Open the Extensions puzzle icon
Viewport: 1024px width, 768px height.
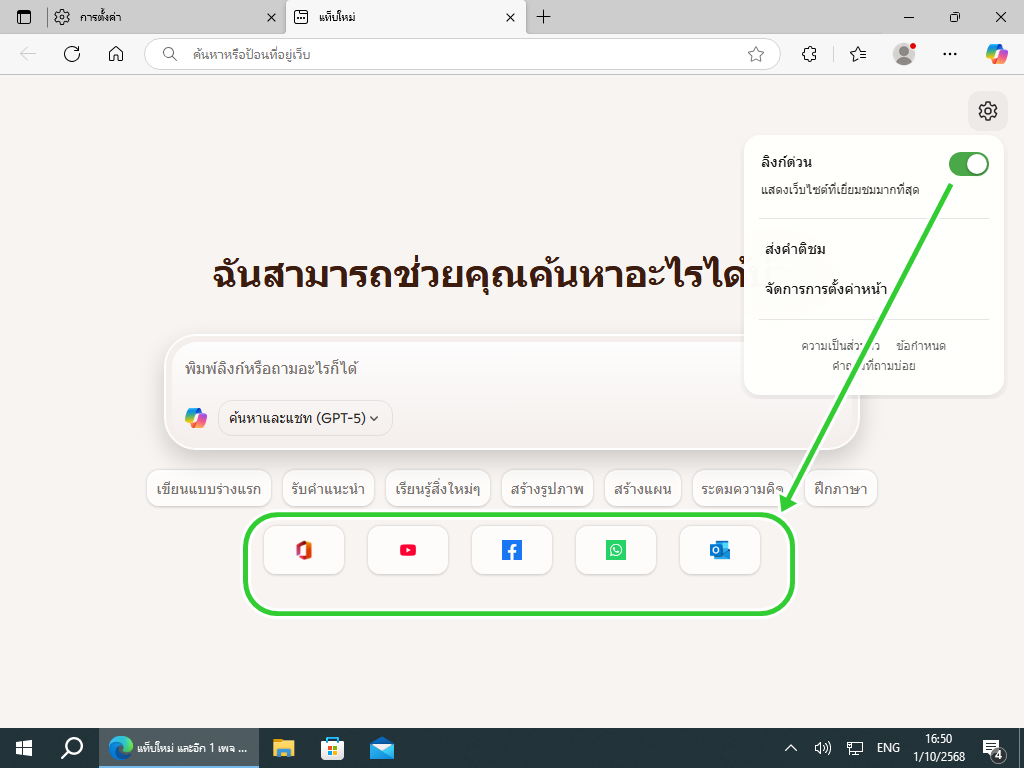(810, 54)
